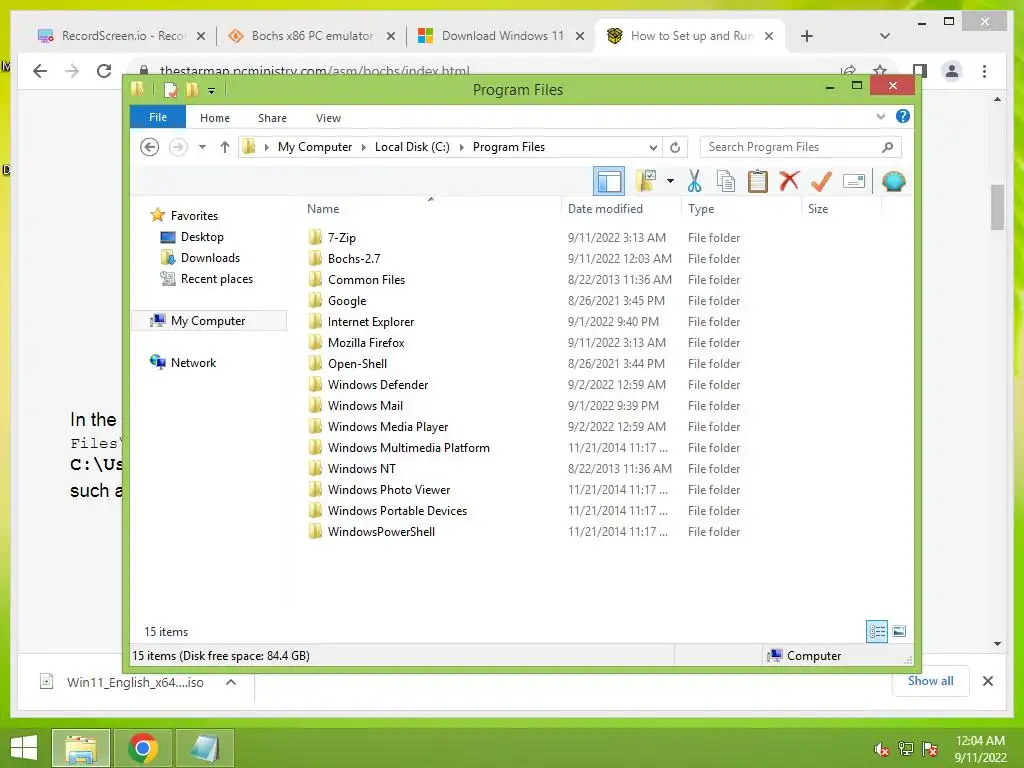The image size is (1024, 768).
Task: Select the Common Files folder
Action: pyautogui.click(x=366, y=280)
